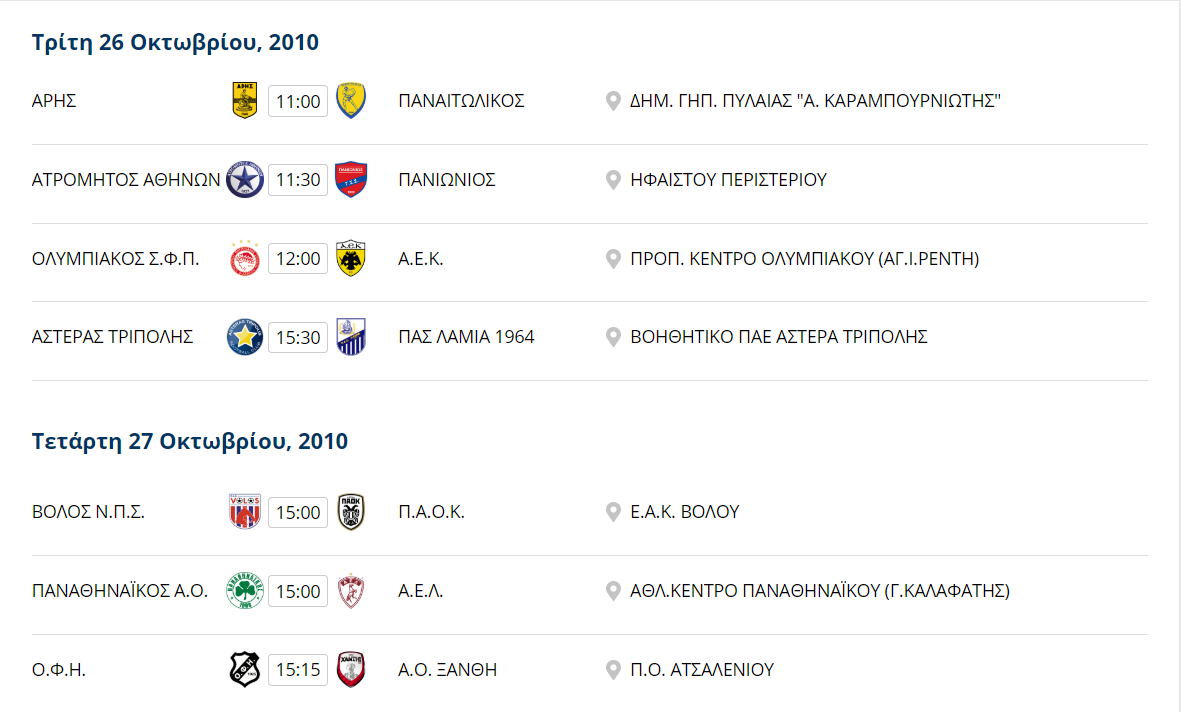Click the ΠΑΣ ΛΑΜΙΑ 1964 striped crest
Image resolution: width=1181 pixels, height=712 pixels.
[351, 337]
